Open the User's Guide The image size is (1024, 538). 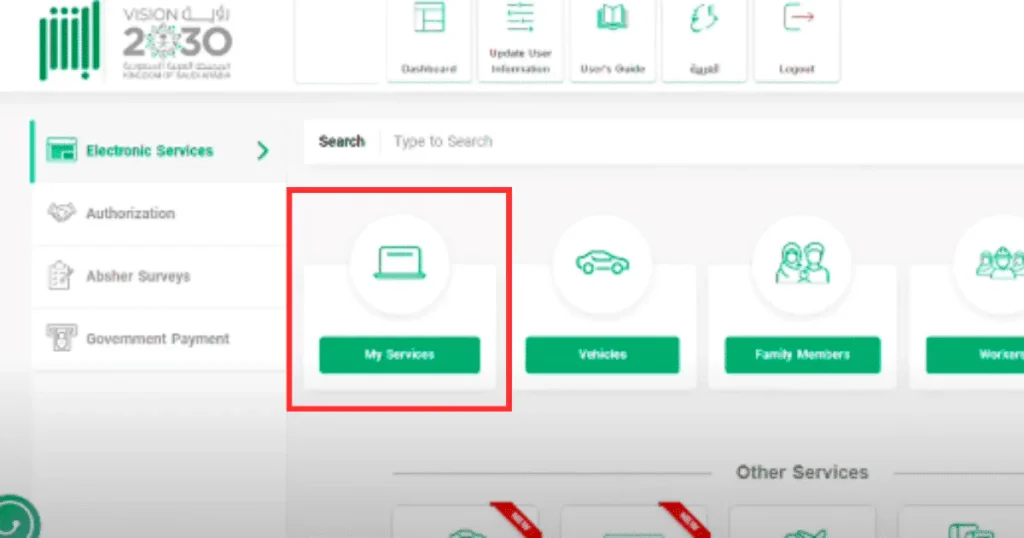[x=613, y=40]
